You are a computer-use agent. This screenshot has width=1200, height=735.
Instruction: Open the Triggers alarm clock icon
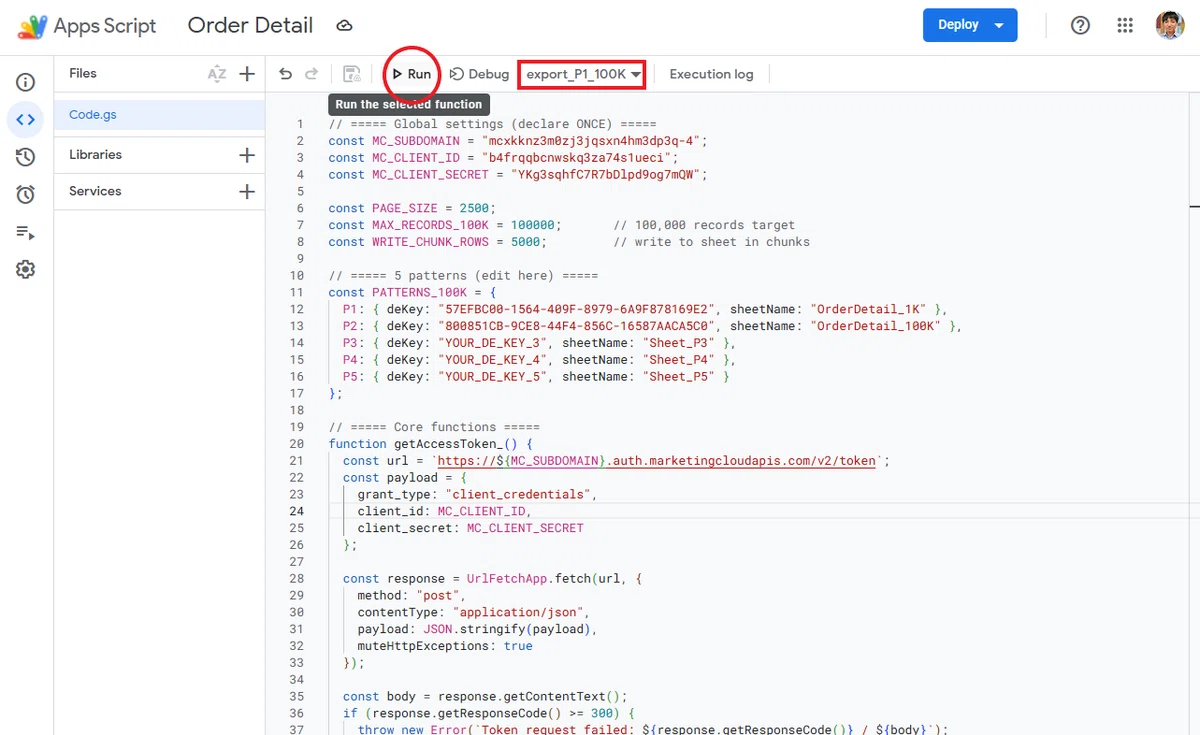(26, 194)
